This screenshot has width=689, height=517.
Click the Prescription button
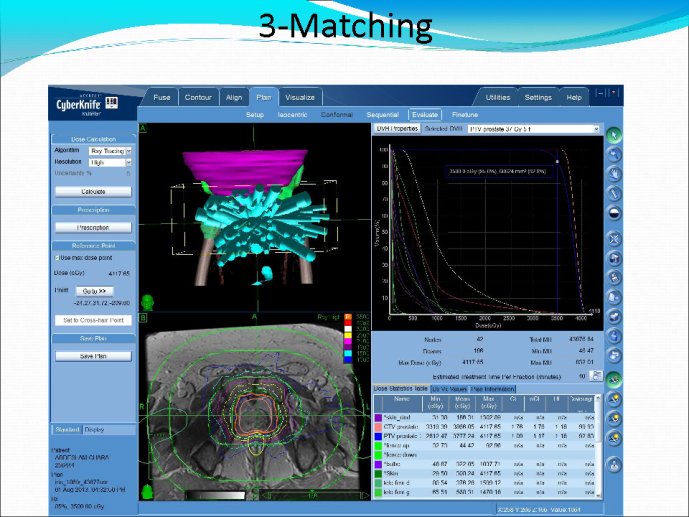[93, 228]
